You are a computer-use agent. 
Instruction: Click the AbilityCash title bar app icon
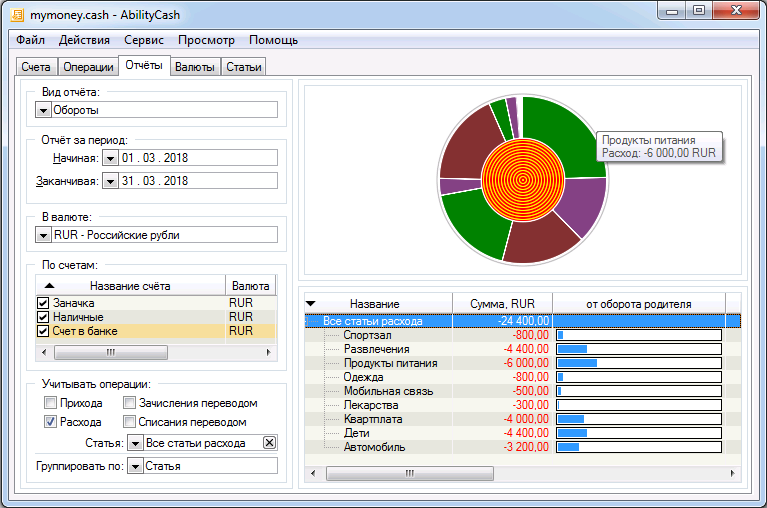coord(17,15)
